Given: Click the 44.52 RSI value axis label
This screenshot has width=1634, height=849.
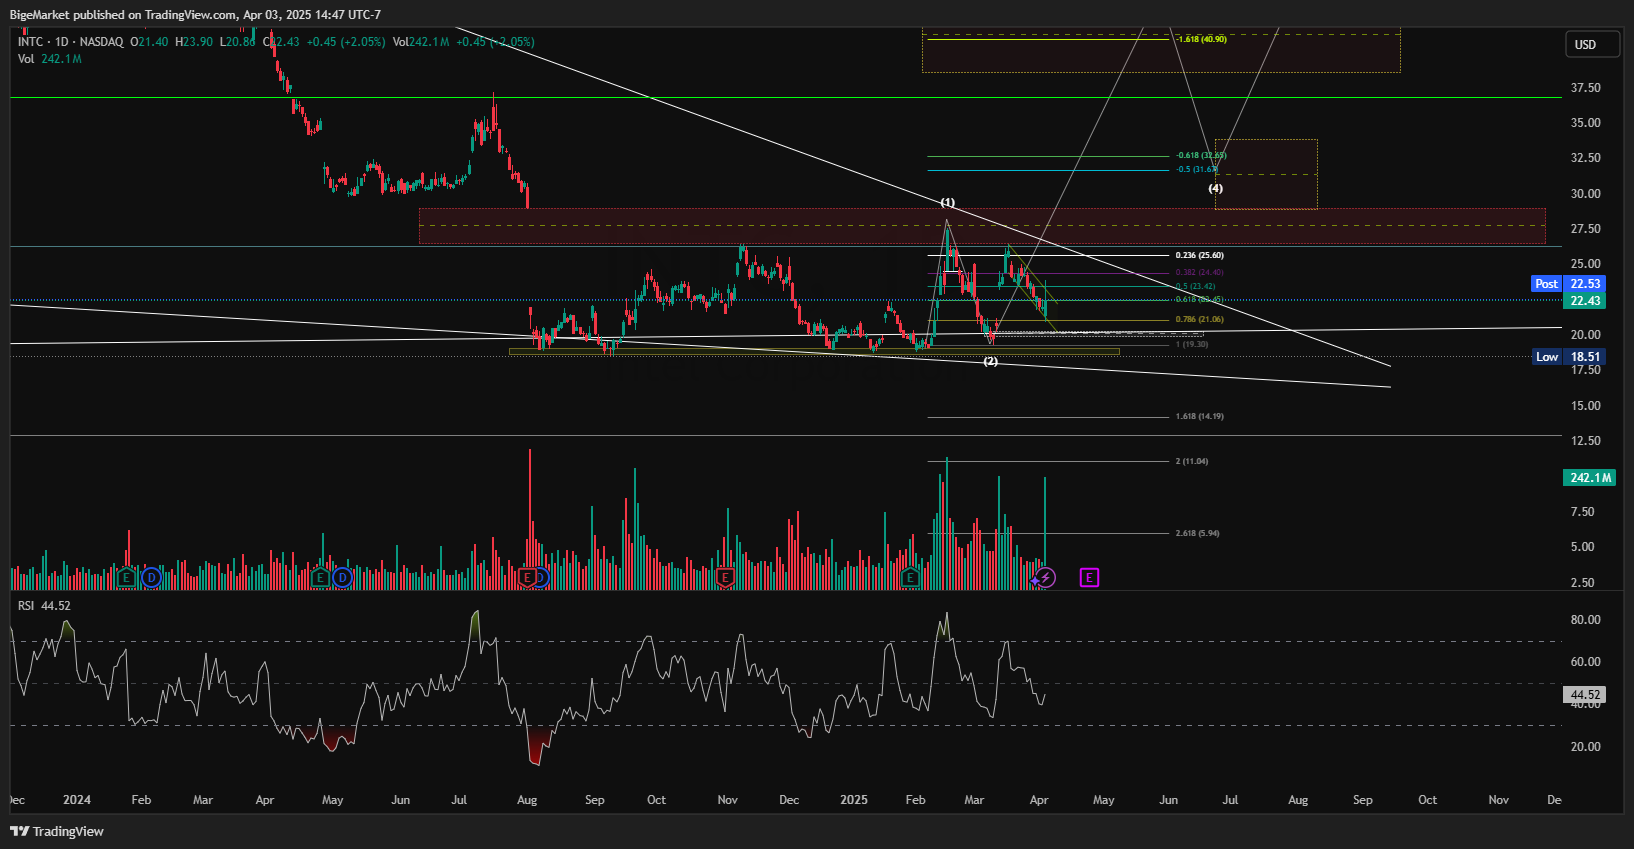Looking at the screenshot, I should [x=1585, y=694].
